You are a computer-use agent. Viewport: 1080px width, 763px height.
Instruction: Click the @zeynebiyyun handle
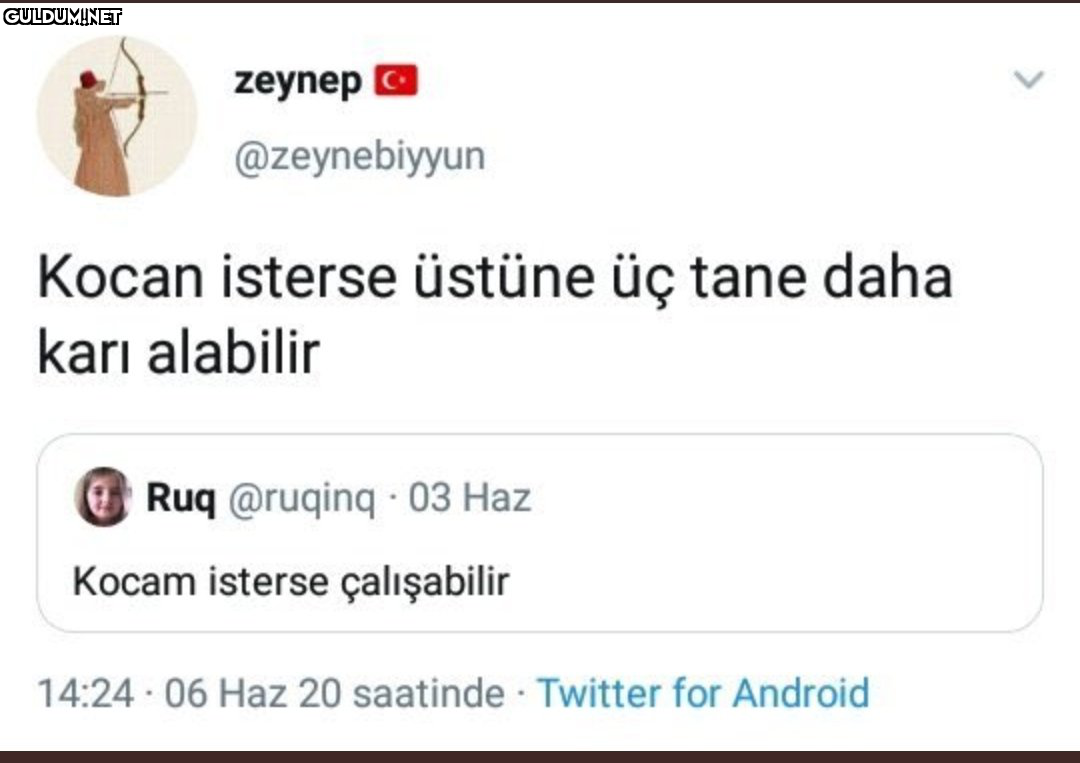pos(359,157)
